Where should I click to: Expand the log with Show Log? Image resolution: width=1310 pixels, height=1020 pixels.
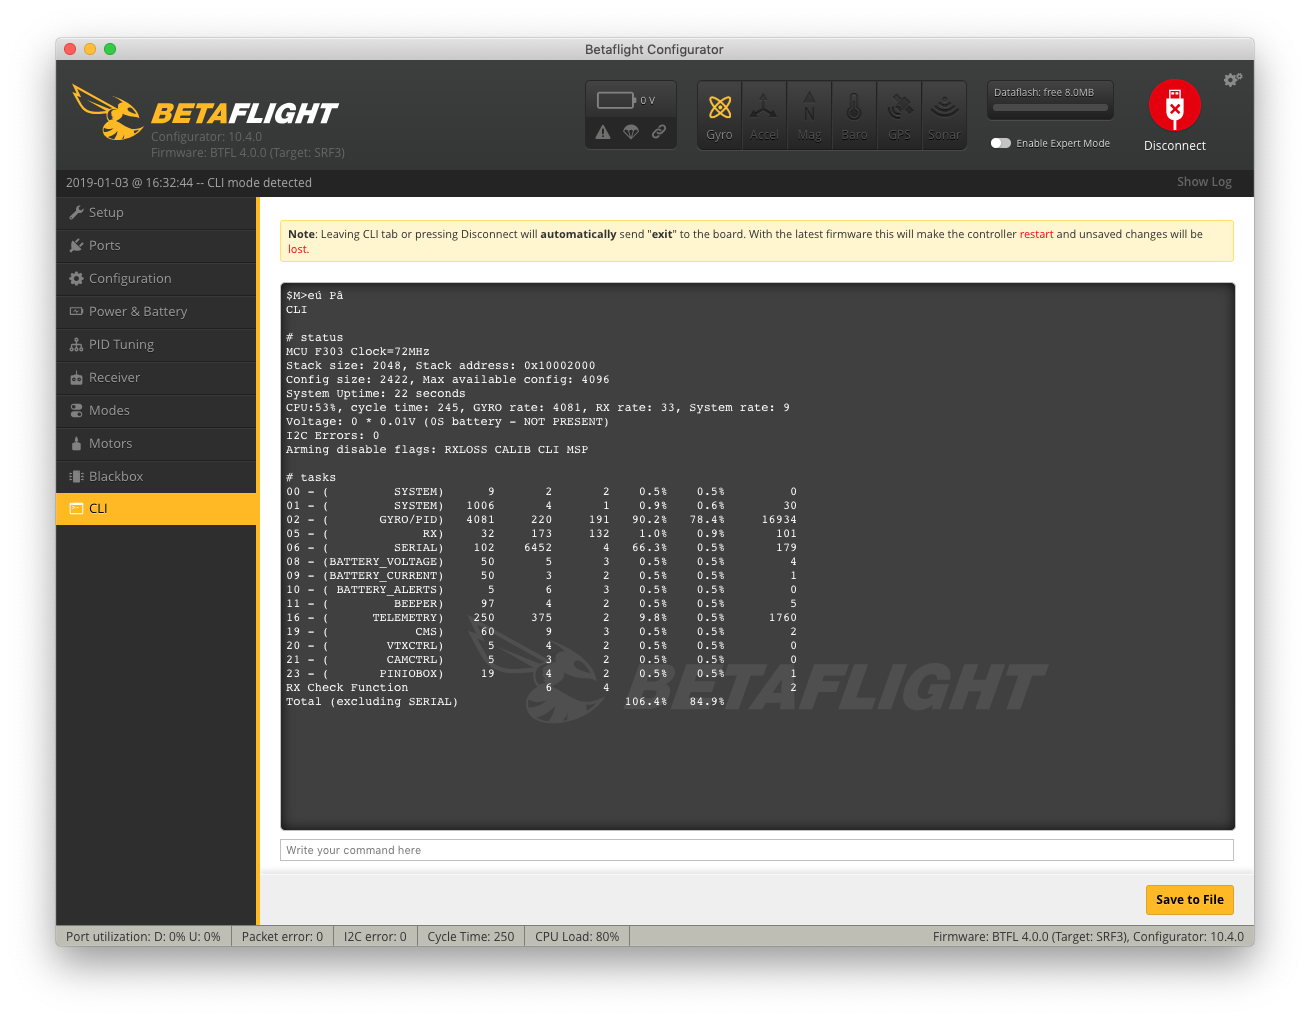(1204, 182)
